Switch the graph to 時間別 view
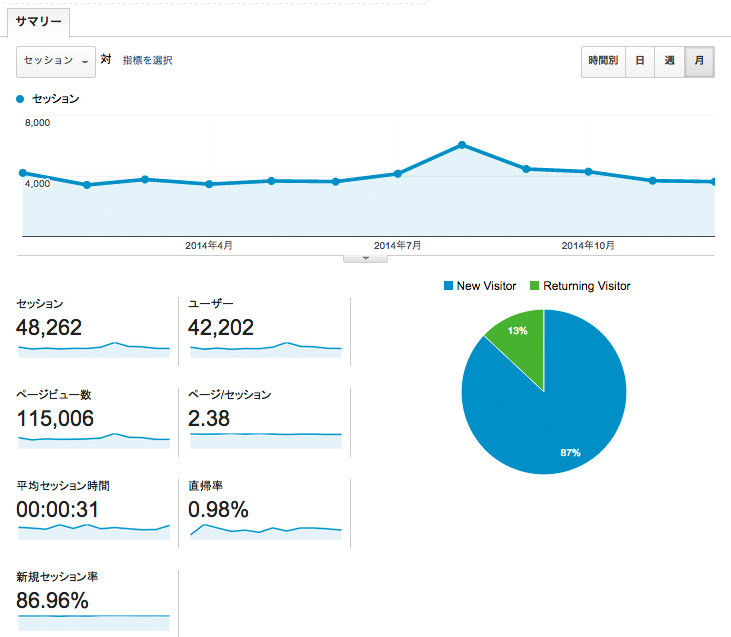 (x=603, y=61)
